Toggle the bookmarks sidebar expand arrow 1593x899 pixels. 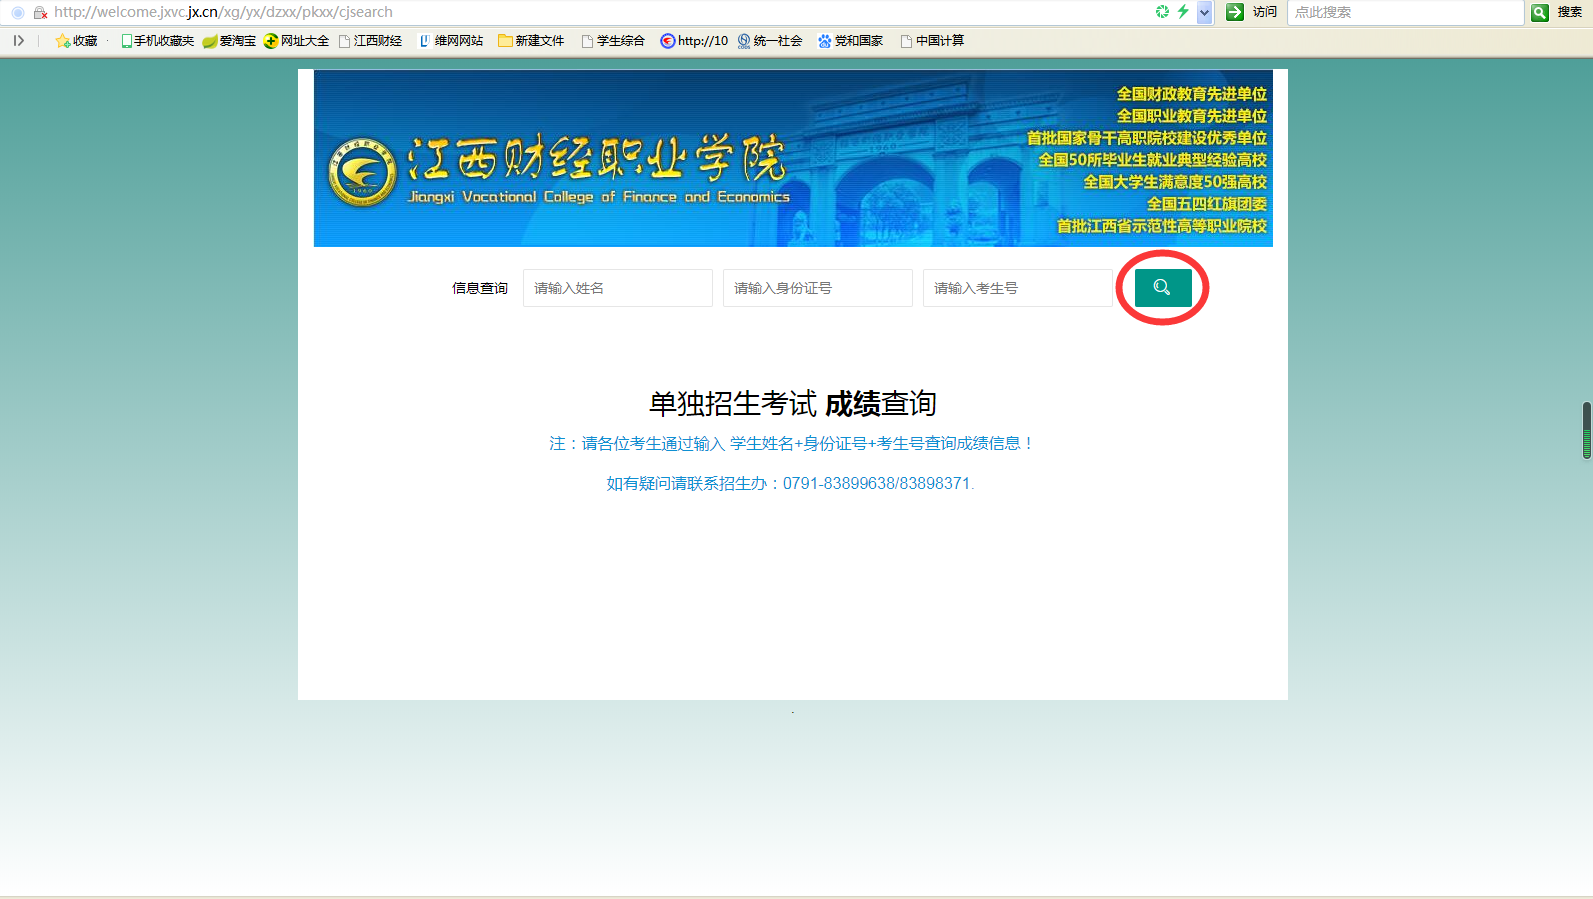[x=18, y=41]
